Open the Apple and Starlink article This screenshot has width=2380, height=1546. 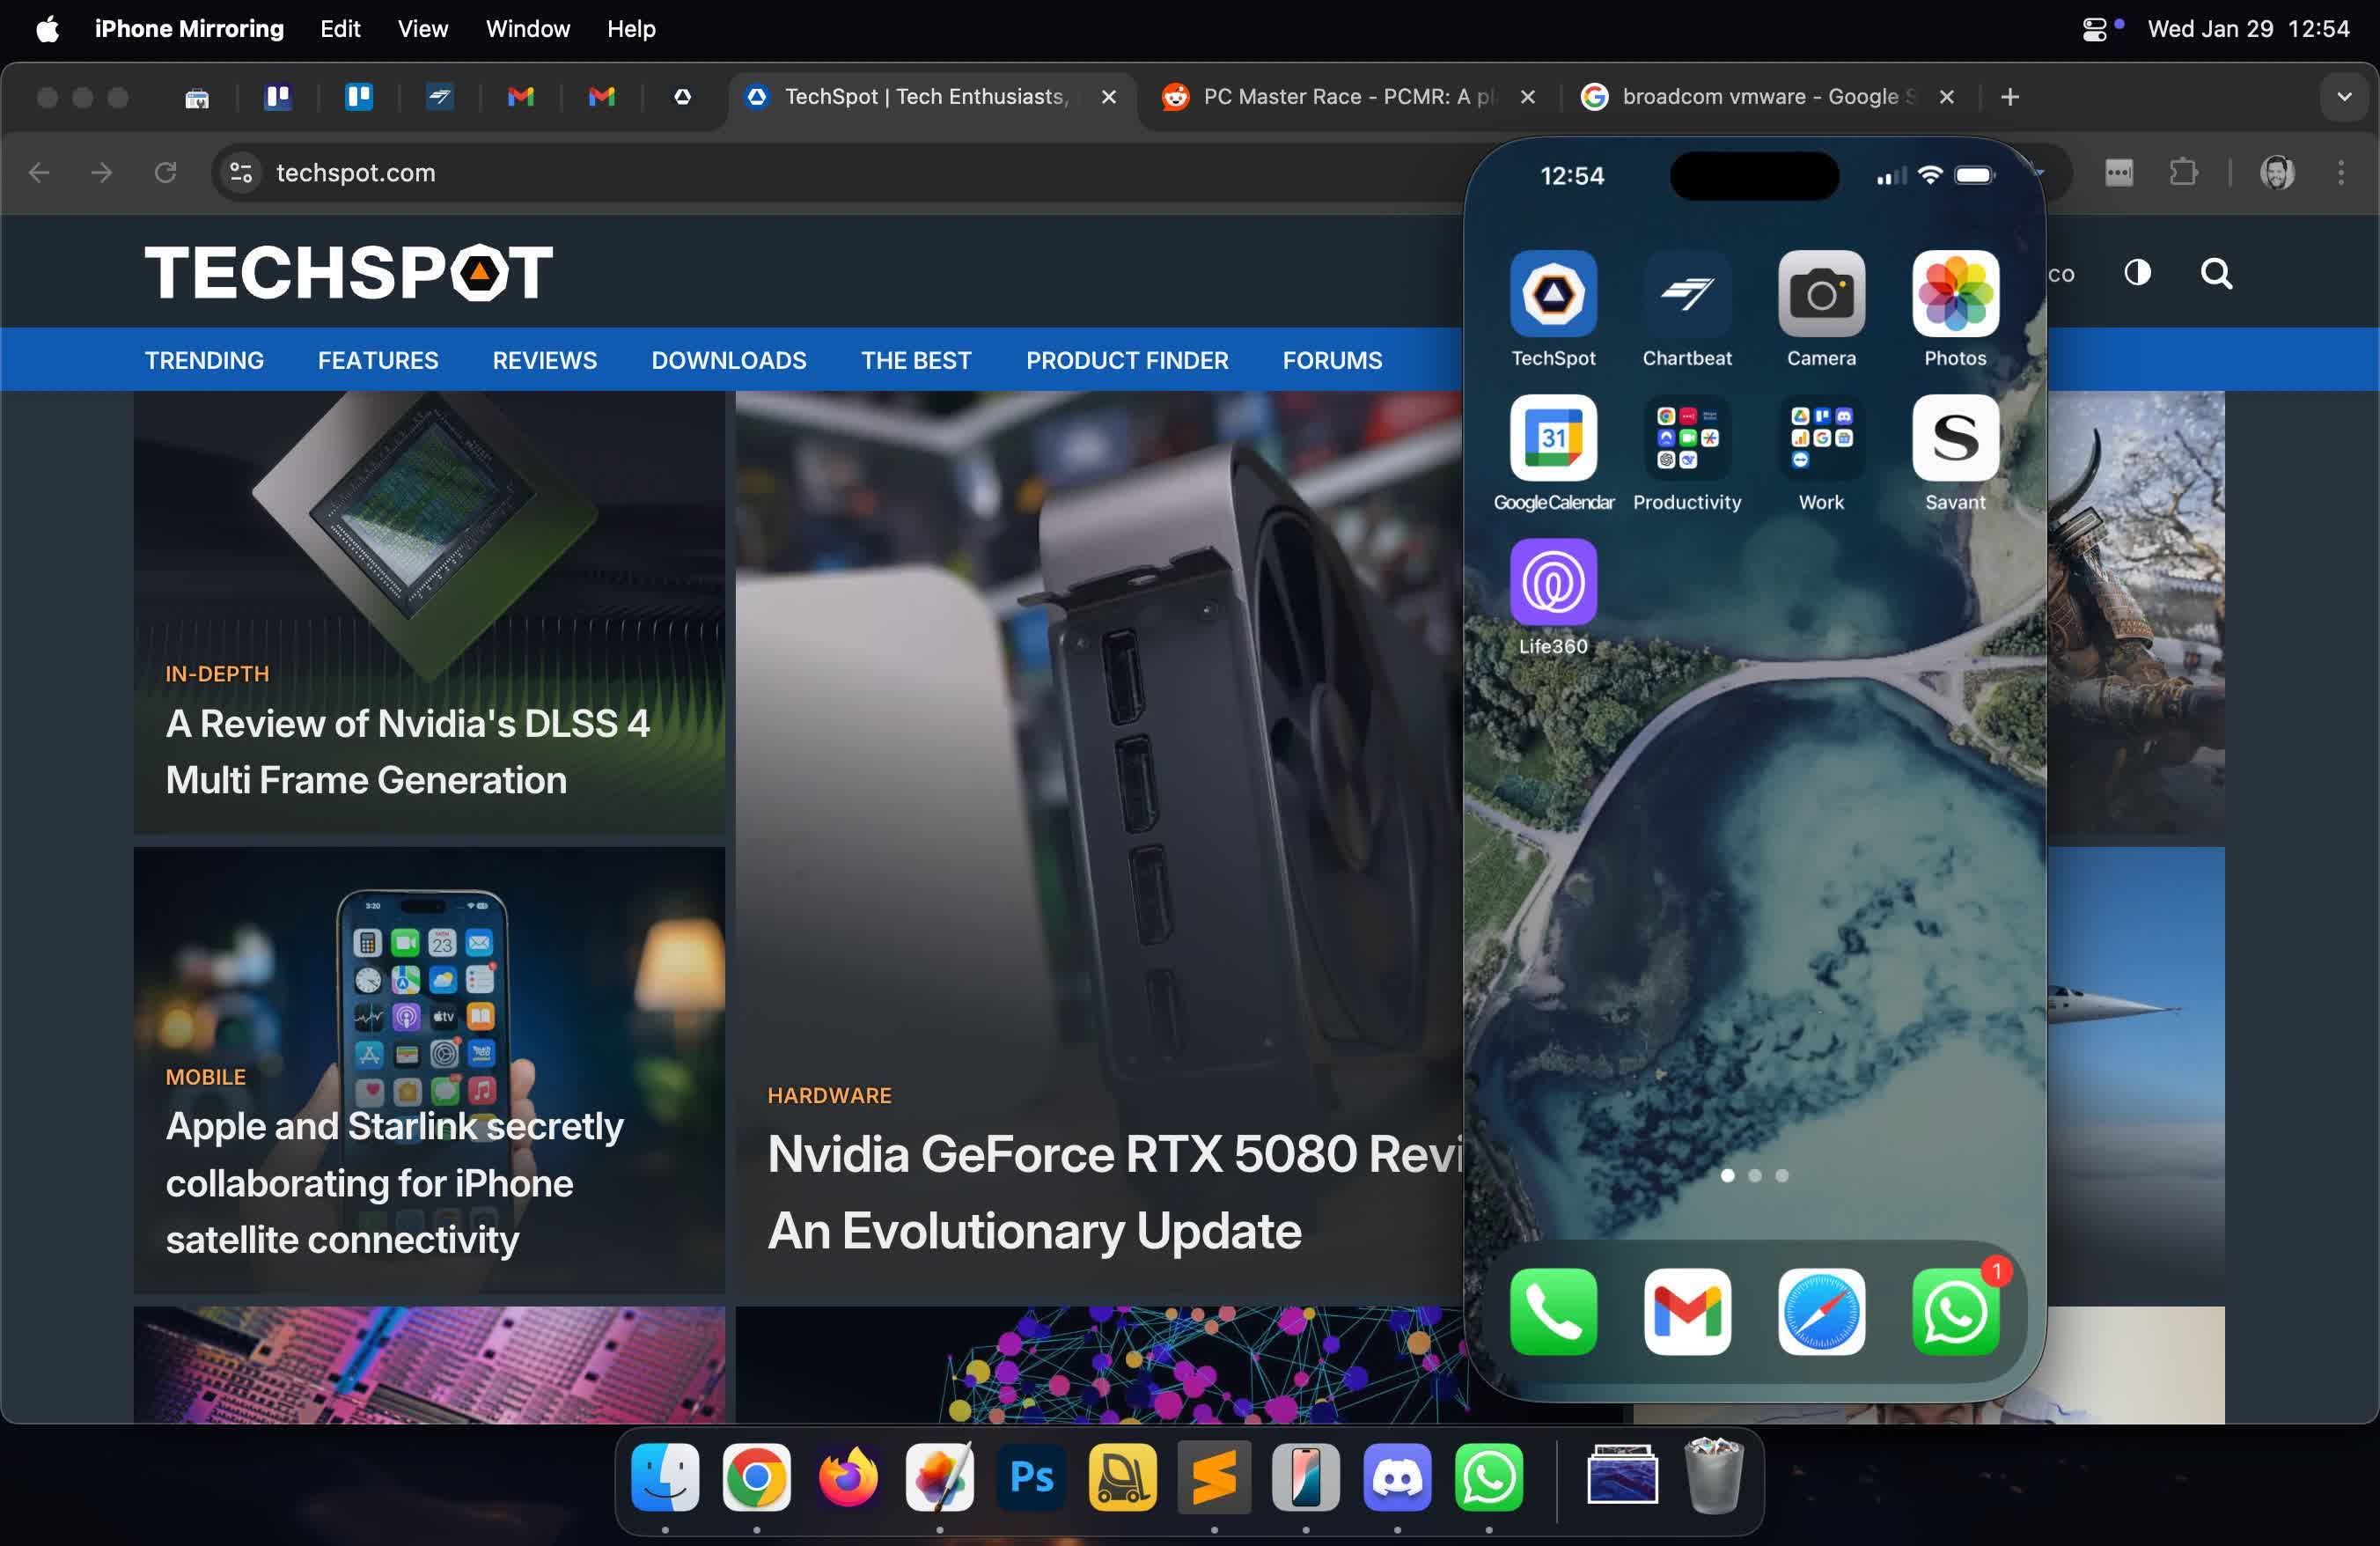tap(394, 1182)
